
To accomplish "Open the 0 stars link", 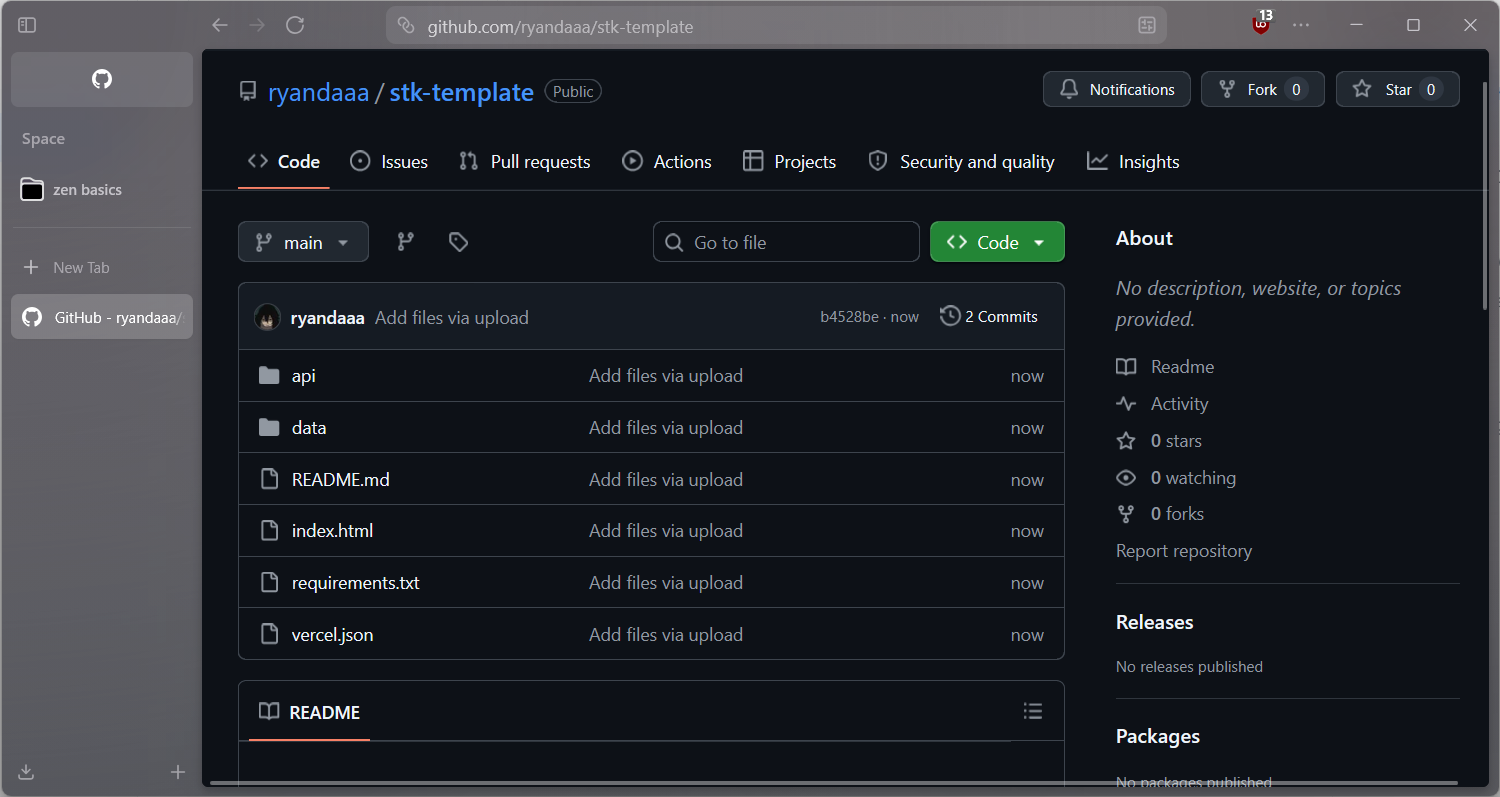I will (1159, 441).
